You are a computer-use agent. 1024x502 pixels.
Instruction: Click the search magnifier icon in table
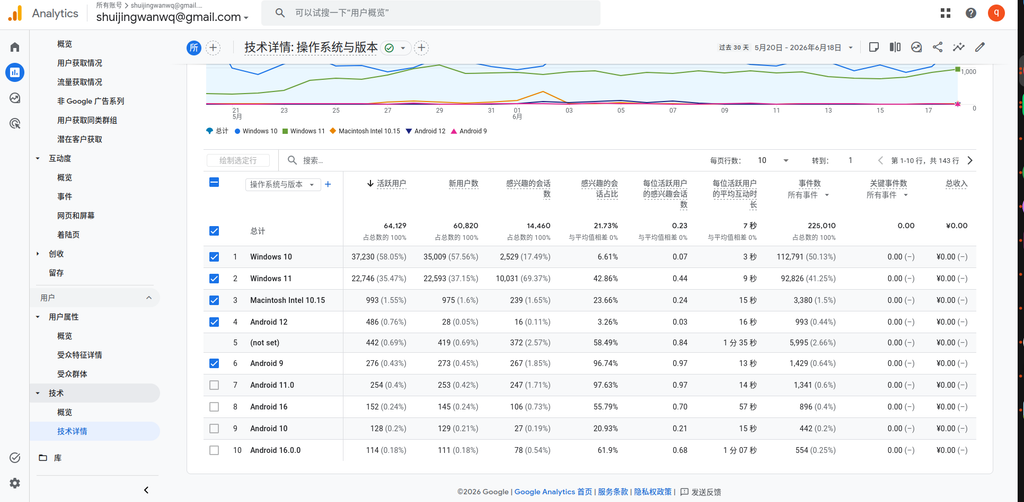point(292,160)
